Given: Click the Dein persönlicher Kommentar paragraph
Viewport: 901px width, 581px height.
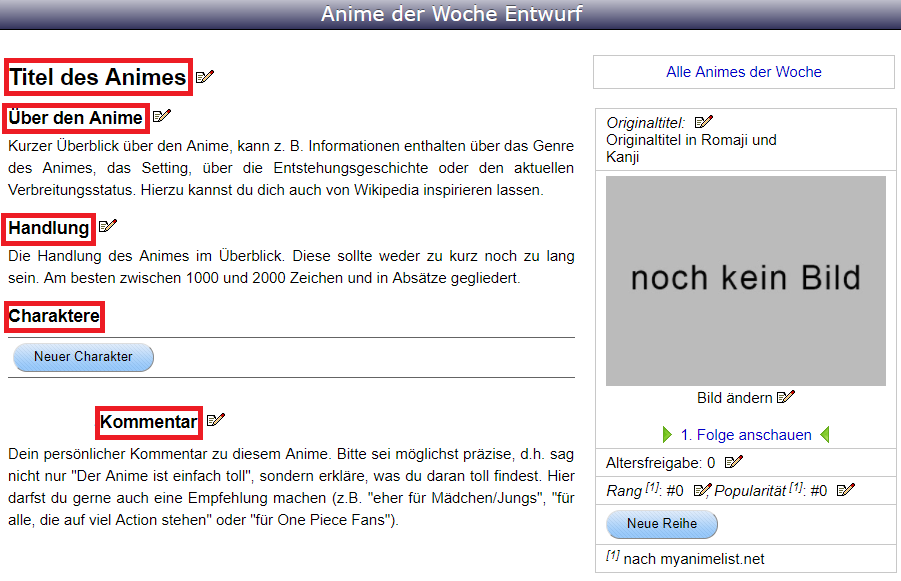Looking at the screenshot, I should point(291,487).
